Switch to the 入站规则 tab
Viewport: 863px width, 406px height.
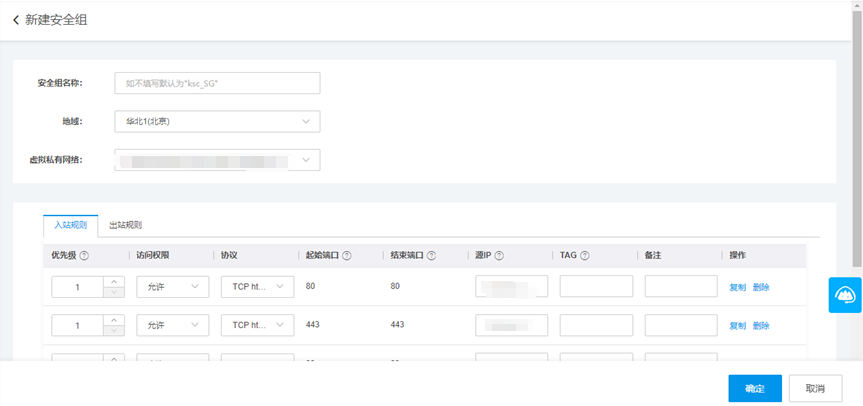(70, 226)
